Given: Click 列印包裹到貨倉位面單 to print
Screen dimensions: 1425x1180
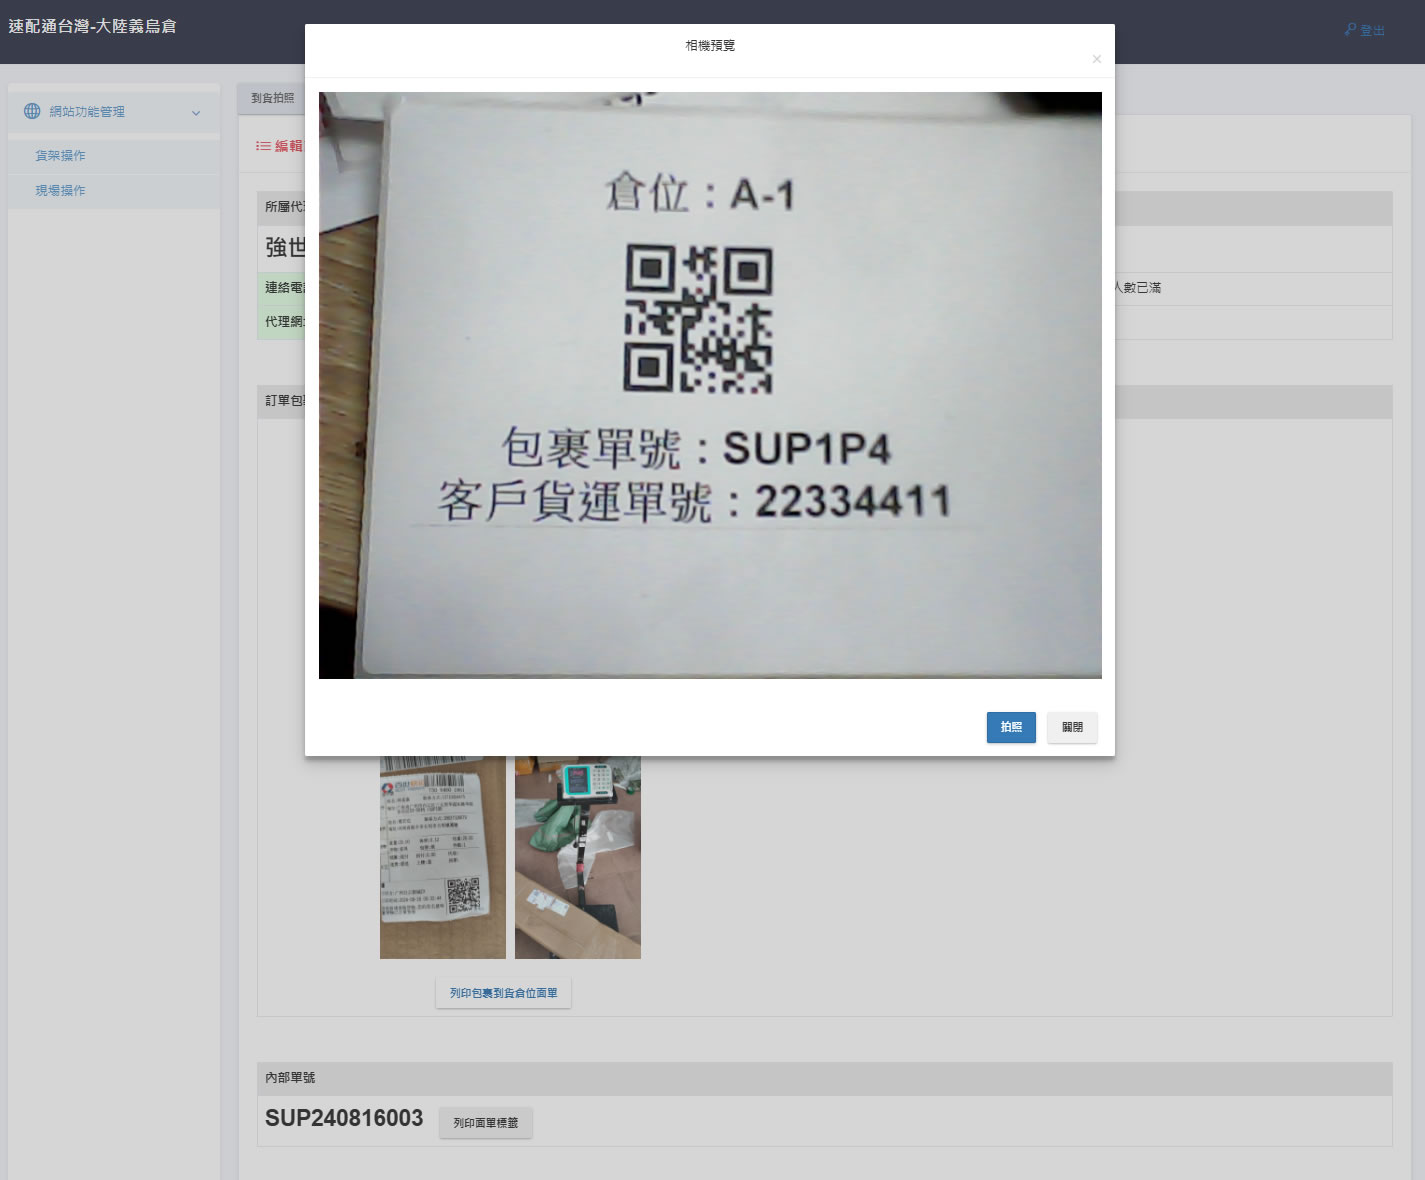Looking at the screenshot, I should click(503, 993).
